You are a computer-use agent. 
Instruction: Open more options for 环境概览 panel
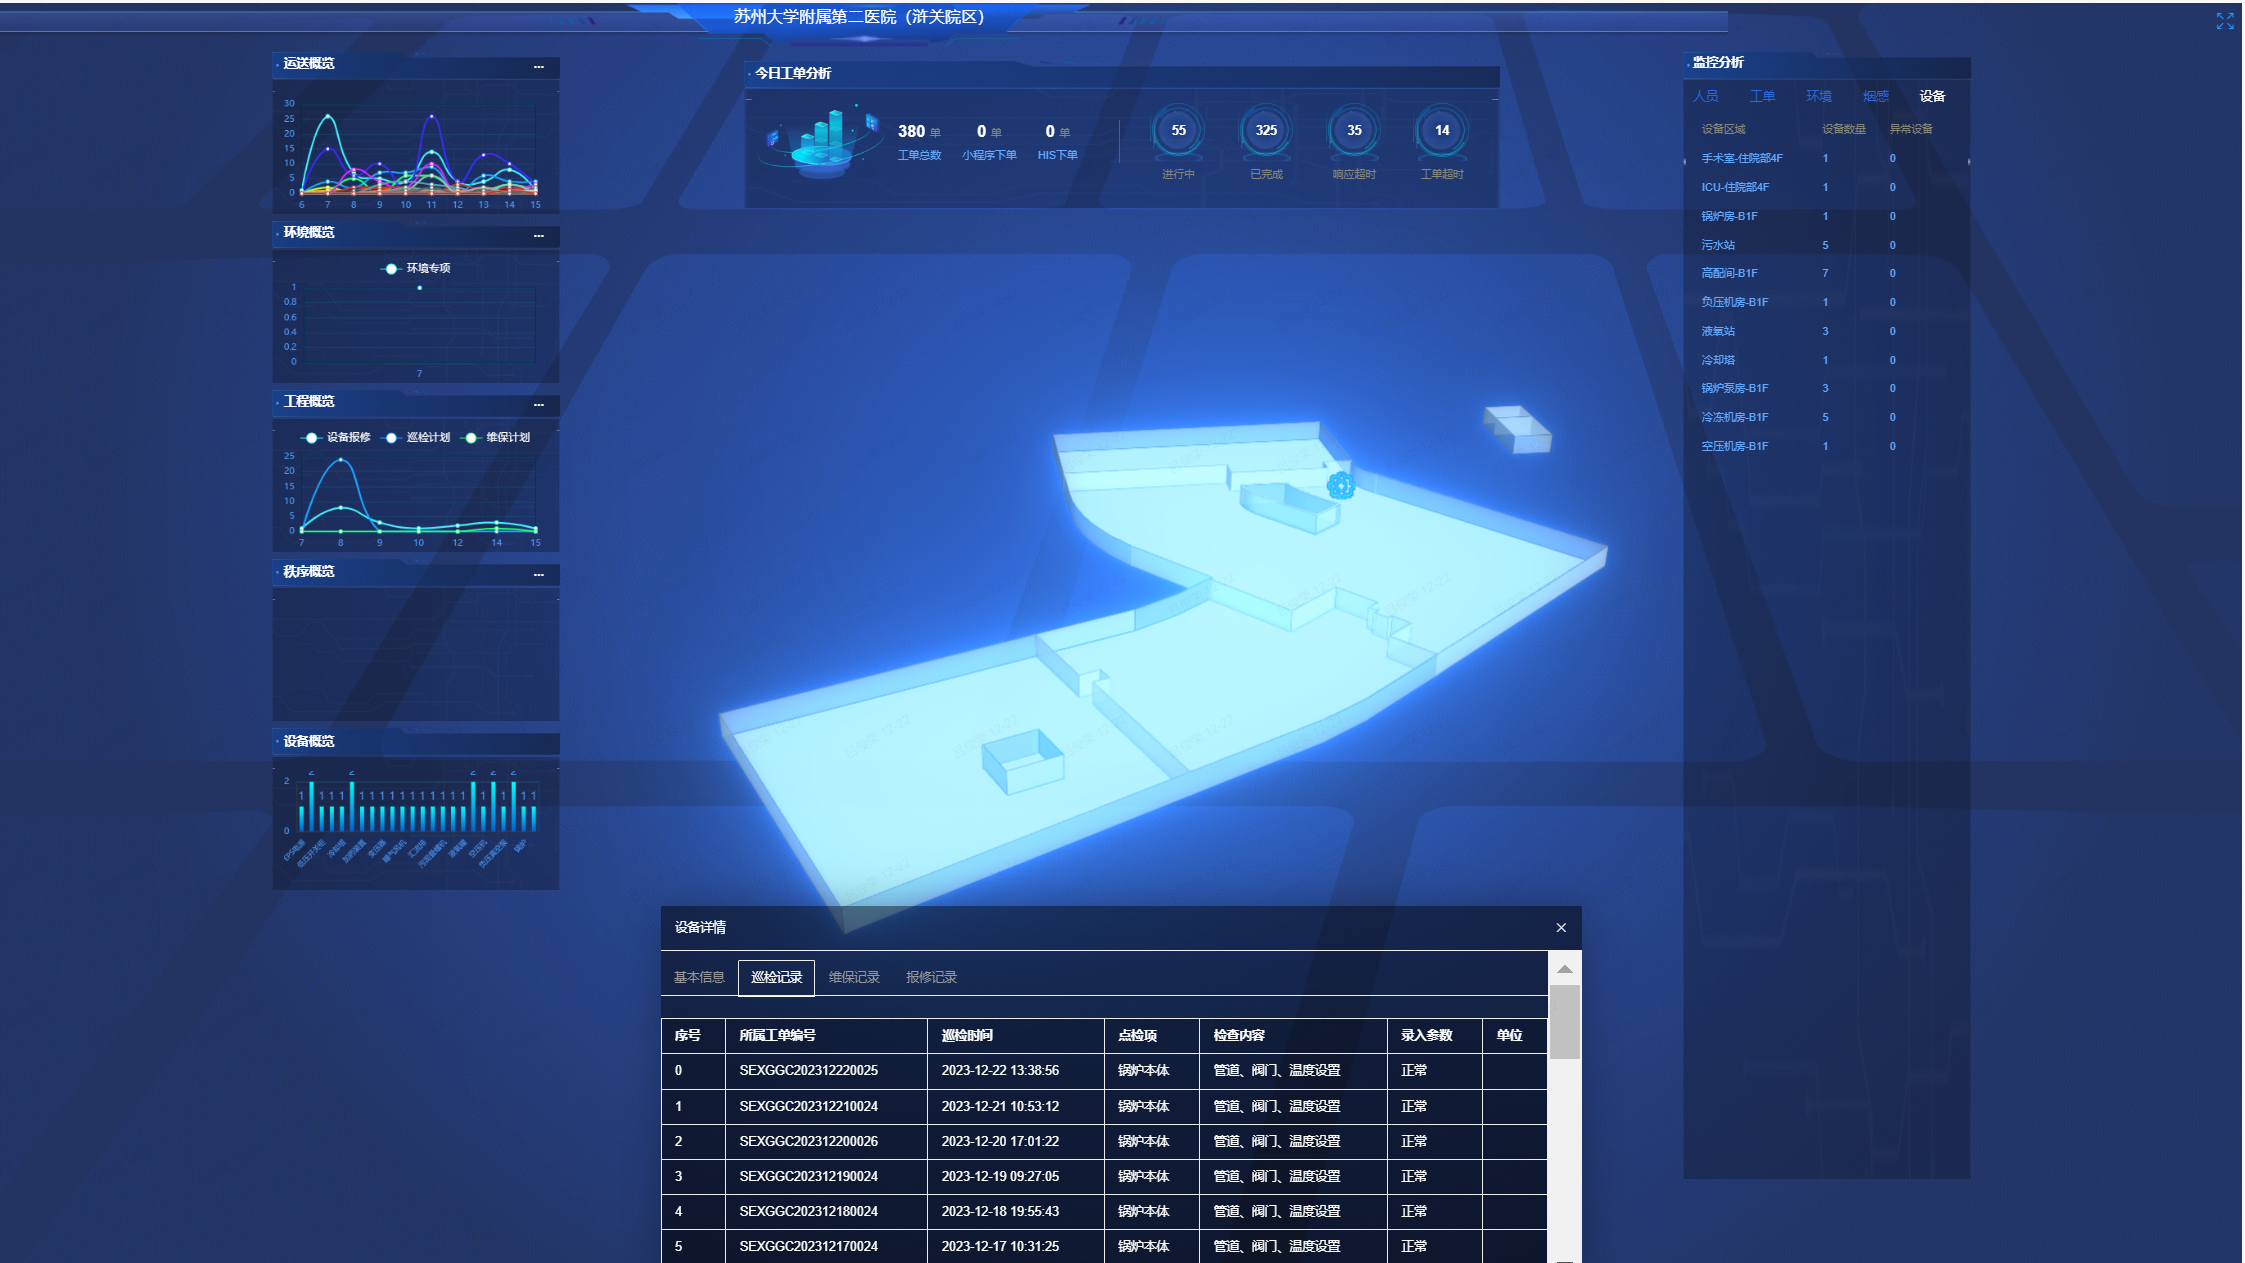(x=538, y=236)
